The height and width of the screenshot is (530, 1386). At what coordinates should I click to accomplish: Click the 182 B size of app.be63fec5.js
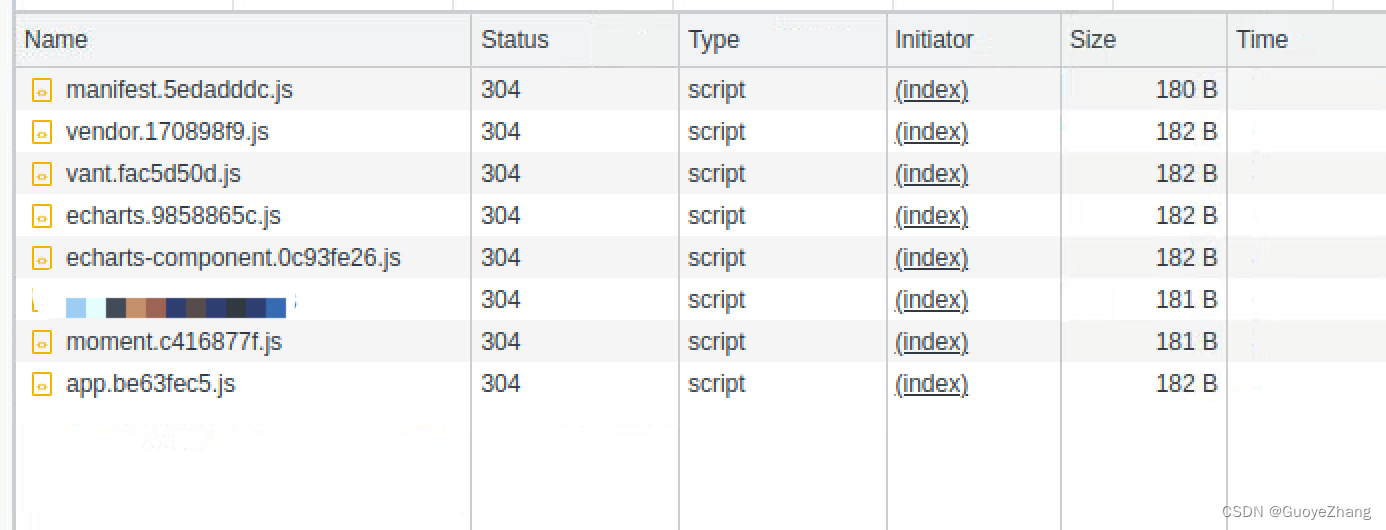tap(1186, 384)
